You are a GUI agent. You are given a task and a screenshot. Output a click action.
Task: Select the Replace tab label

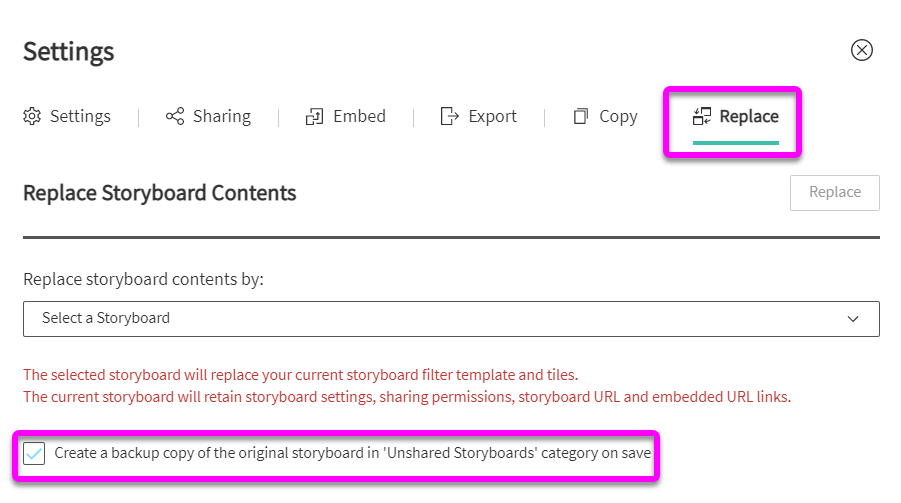point(749,117)
